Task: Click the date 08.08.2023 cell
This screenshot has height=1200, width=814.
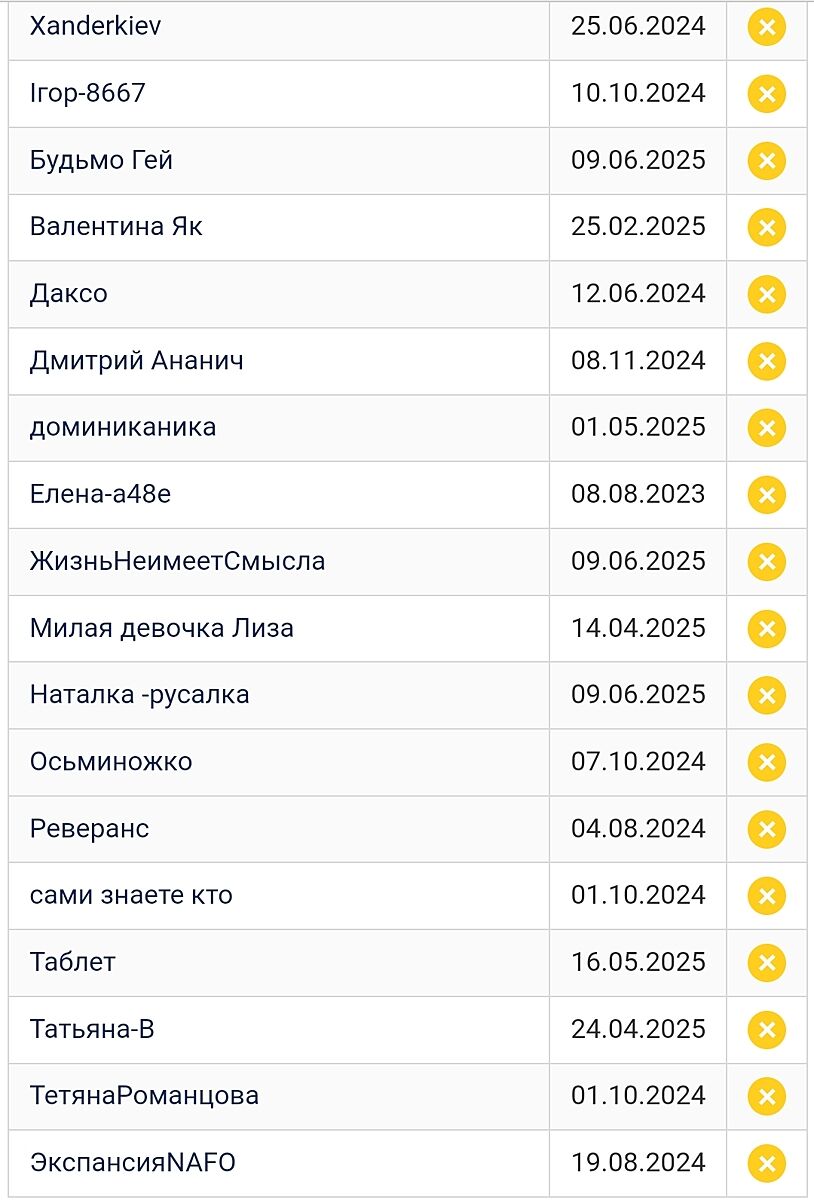Action: [x=638, y=495]
